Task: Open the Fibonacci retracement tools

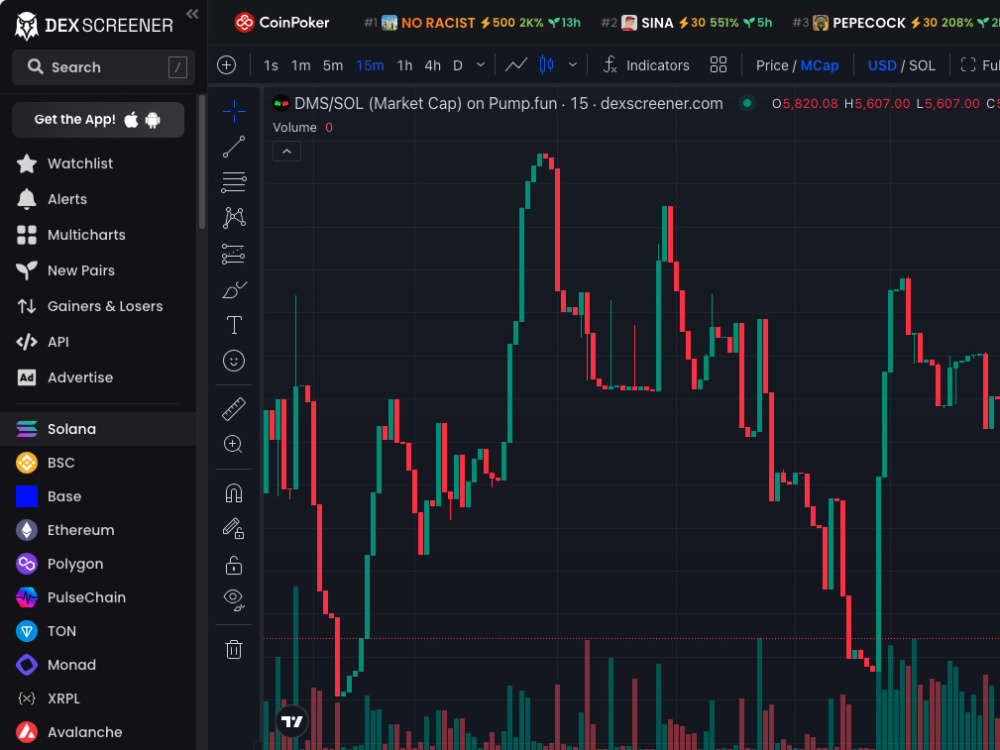Action: coord(234,182)
